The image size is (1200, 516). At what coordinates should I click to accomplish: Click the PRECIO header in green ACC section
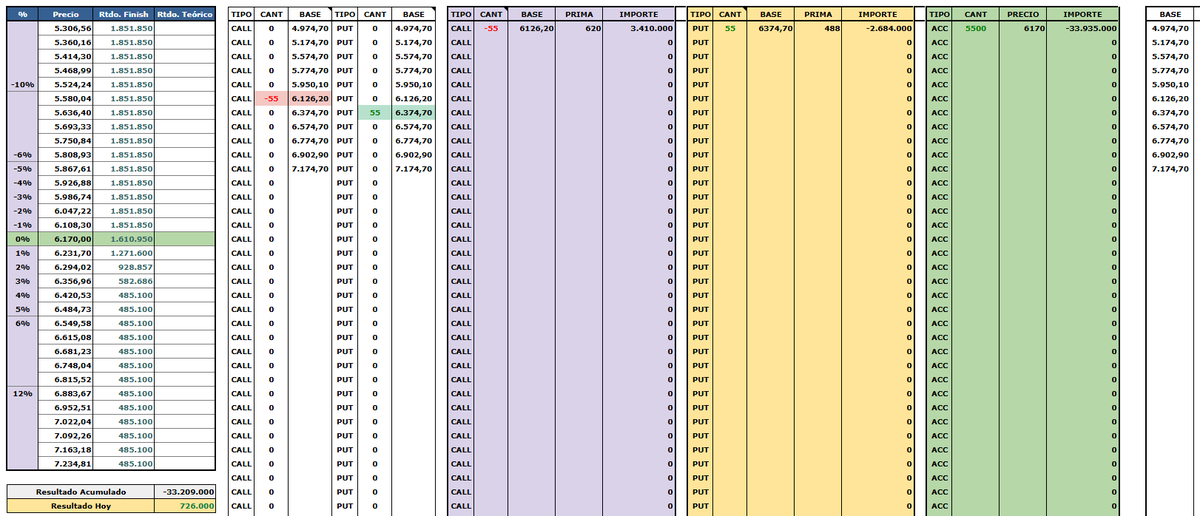(1021, 15)
